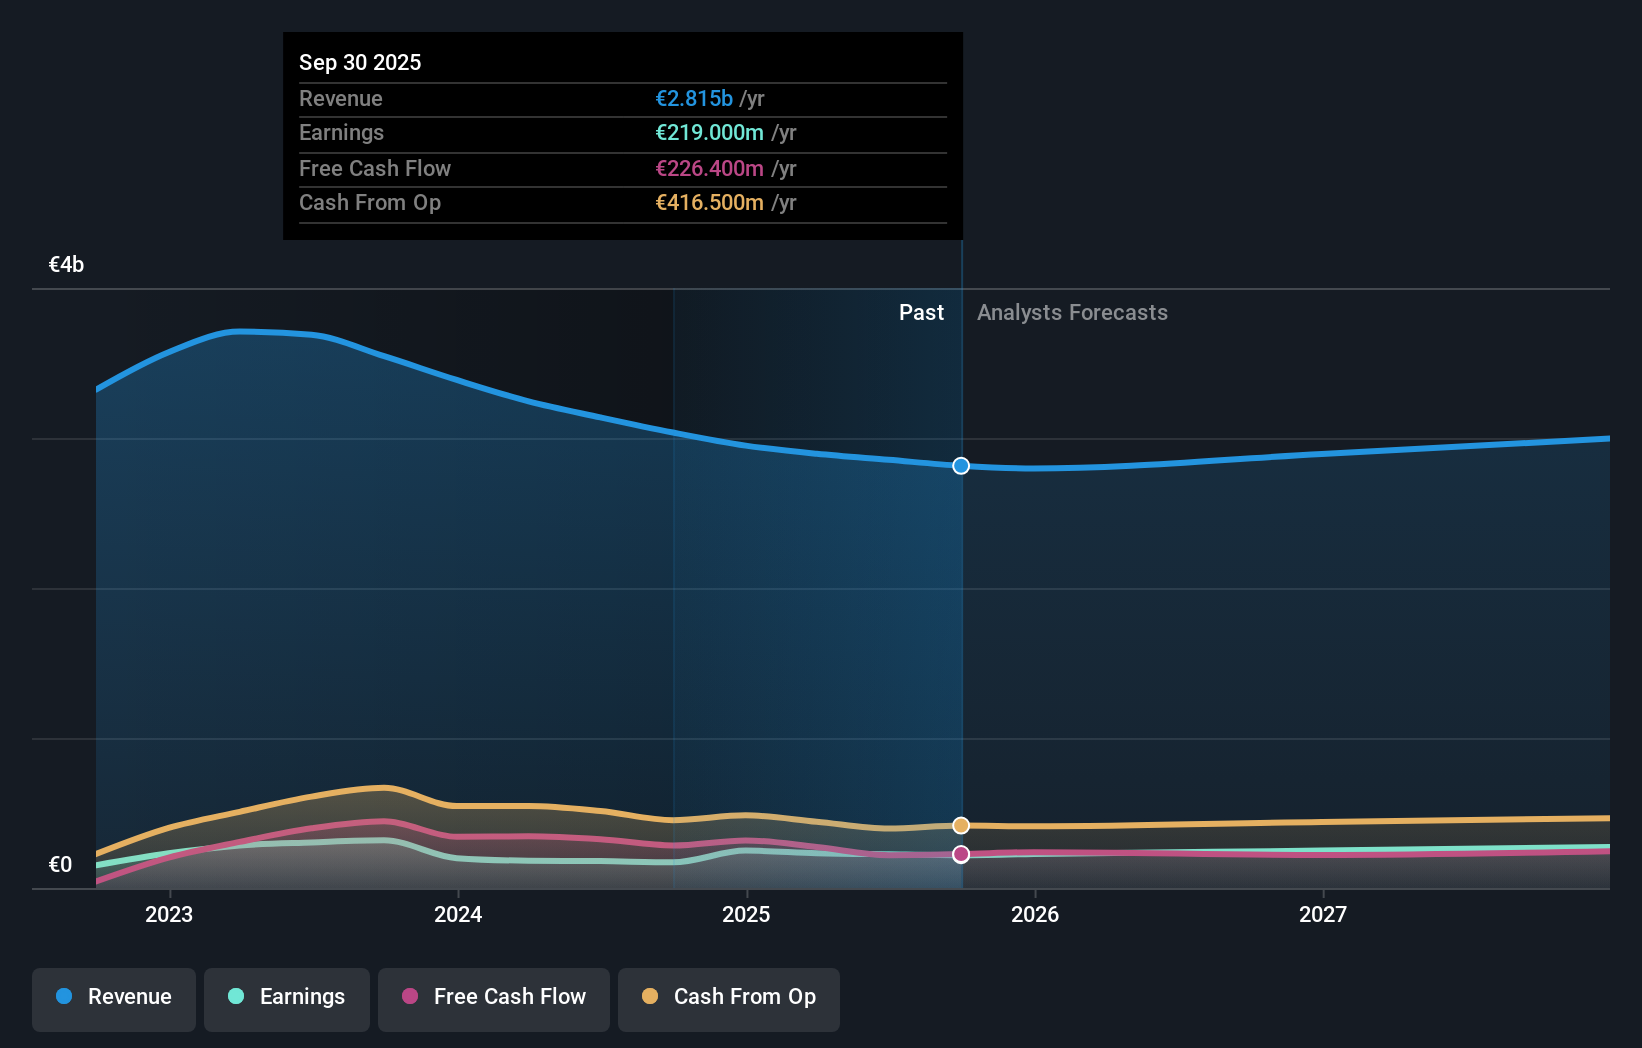Select the blue Revenue data point marker
1642x1048 pixels.
click(960, 465)
